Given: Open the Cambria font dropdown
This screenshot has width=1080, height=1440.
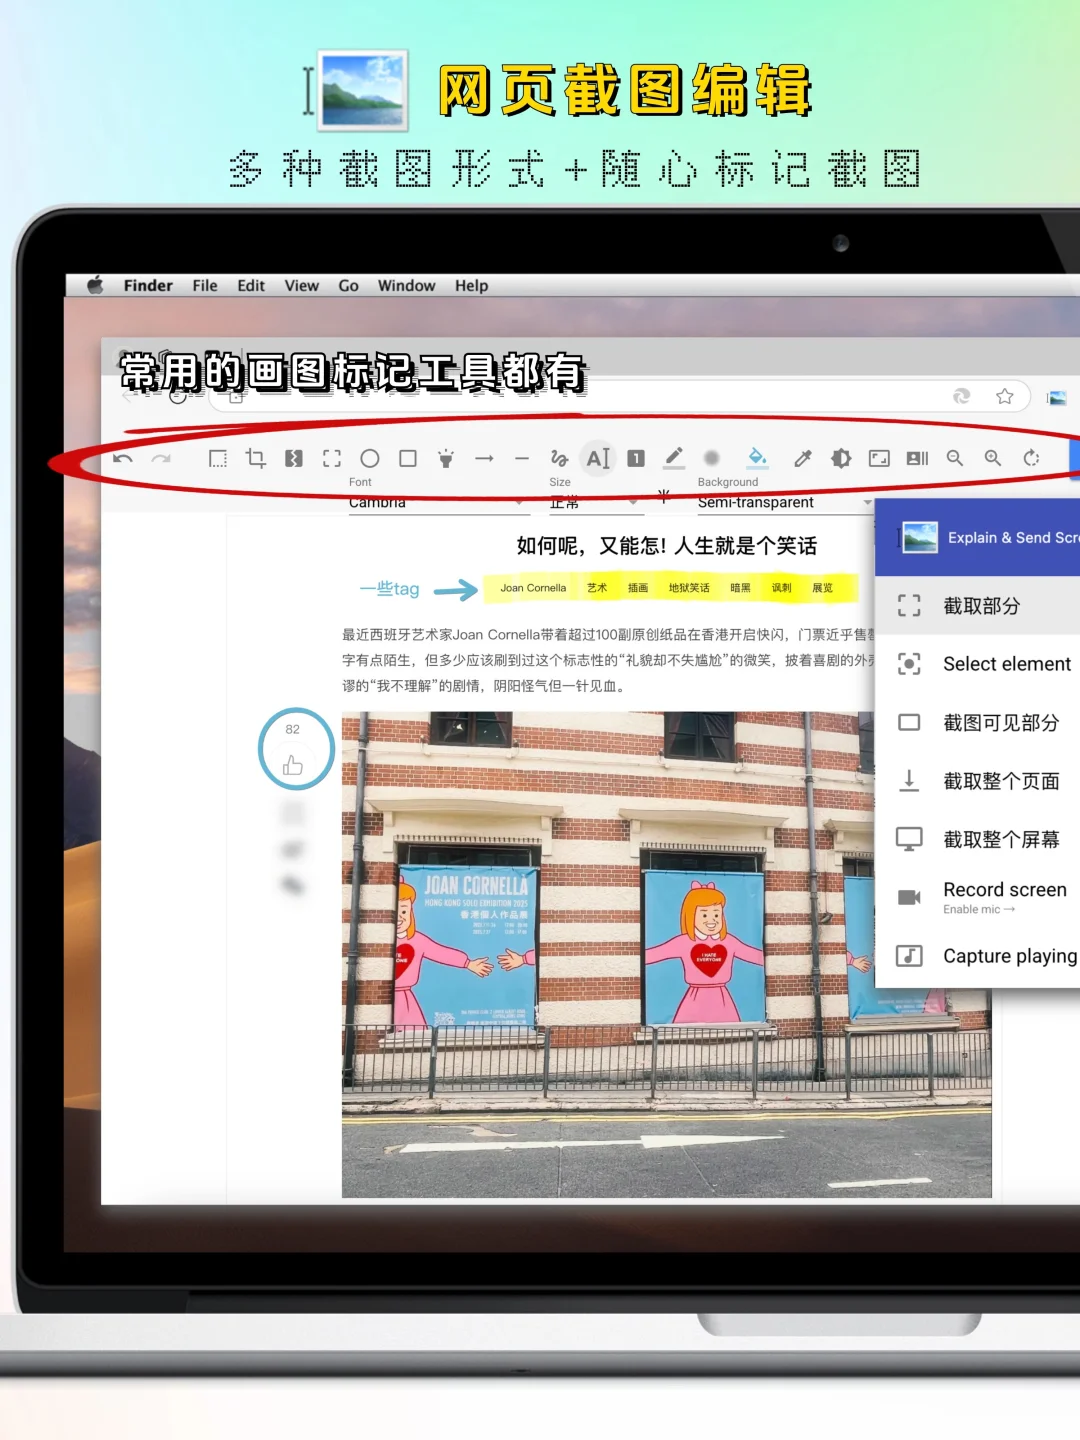Looking at the screenshot, I should (x=438, y=502).
